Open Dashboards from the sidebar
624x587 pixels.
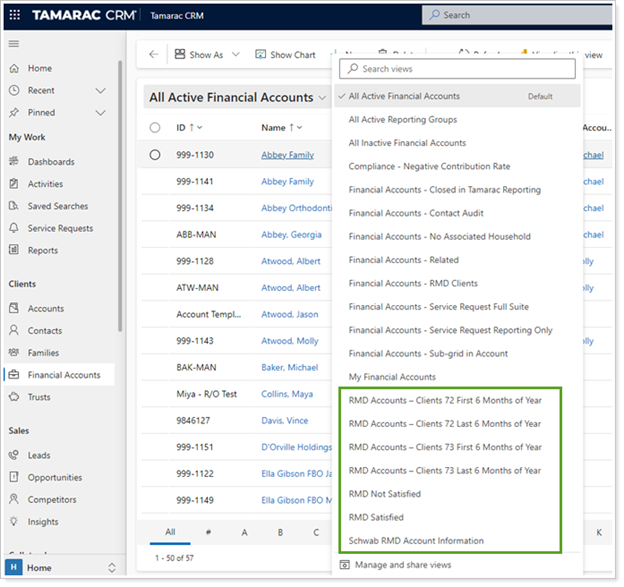coord(50,162)
